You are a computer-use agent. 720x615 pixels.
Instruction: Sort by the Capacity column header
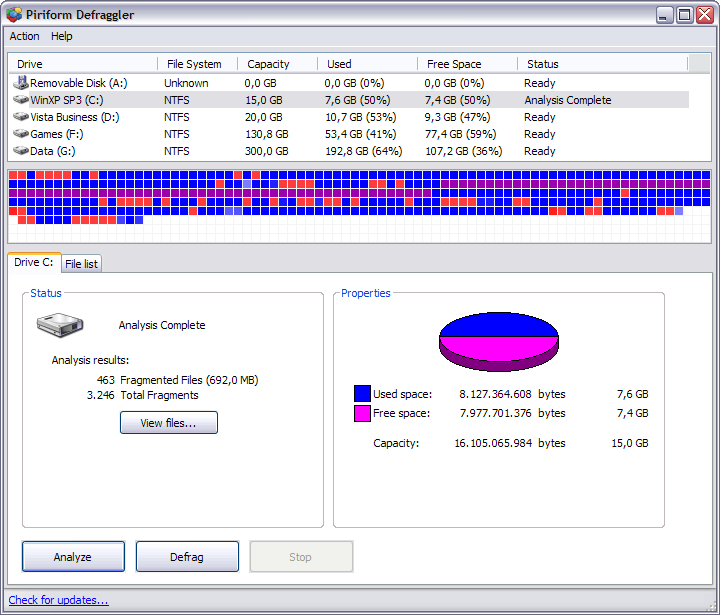point(277,64)
